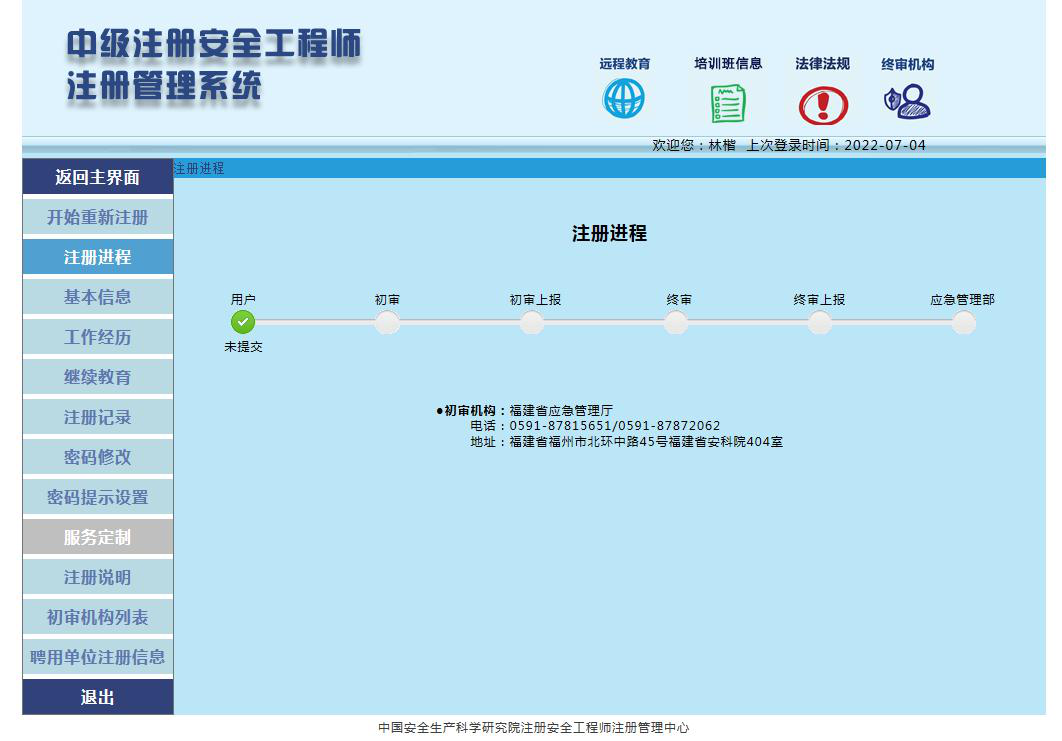Open the 工作经历 sidebar item

coord(97,337)
